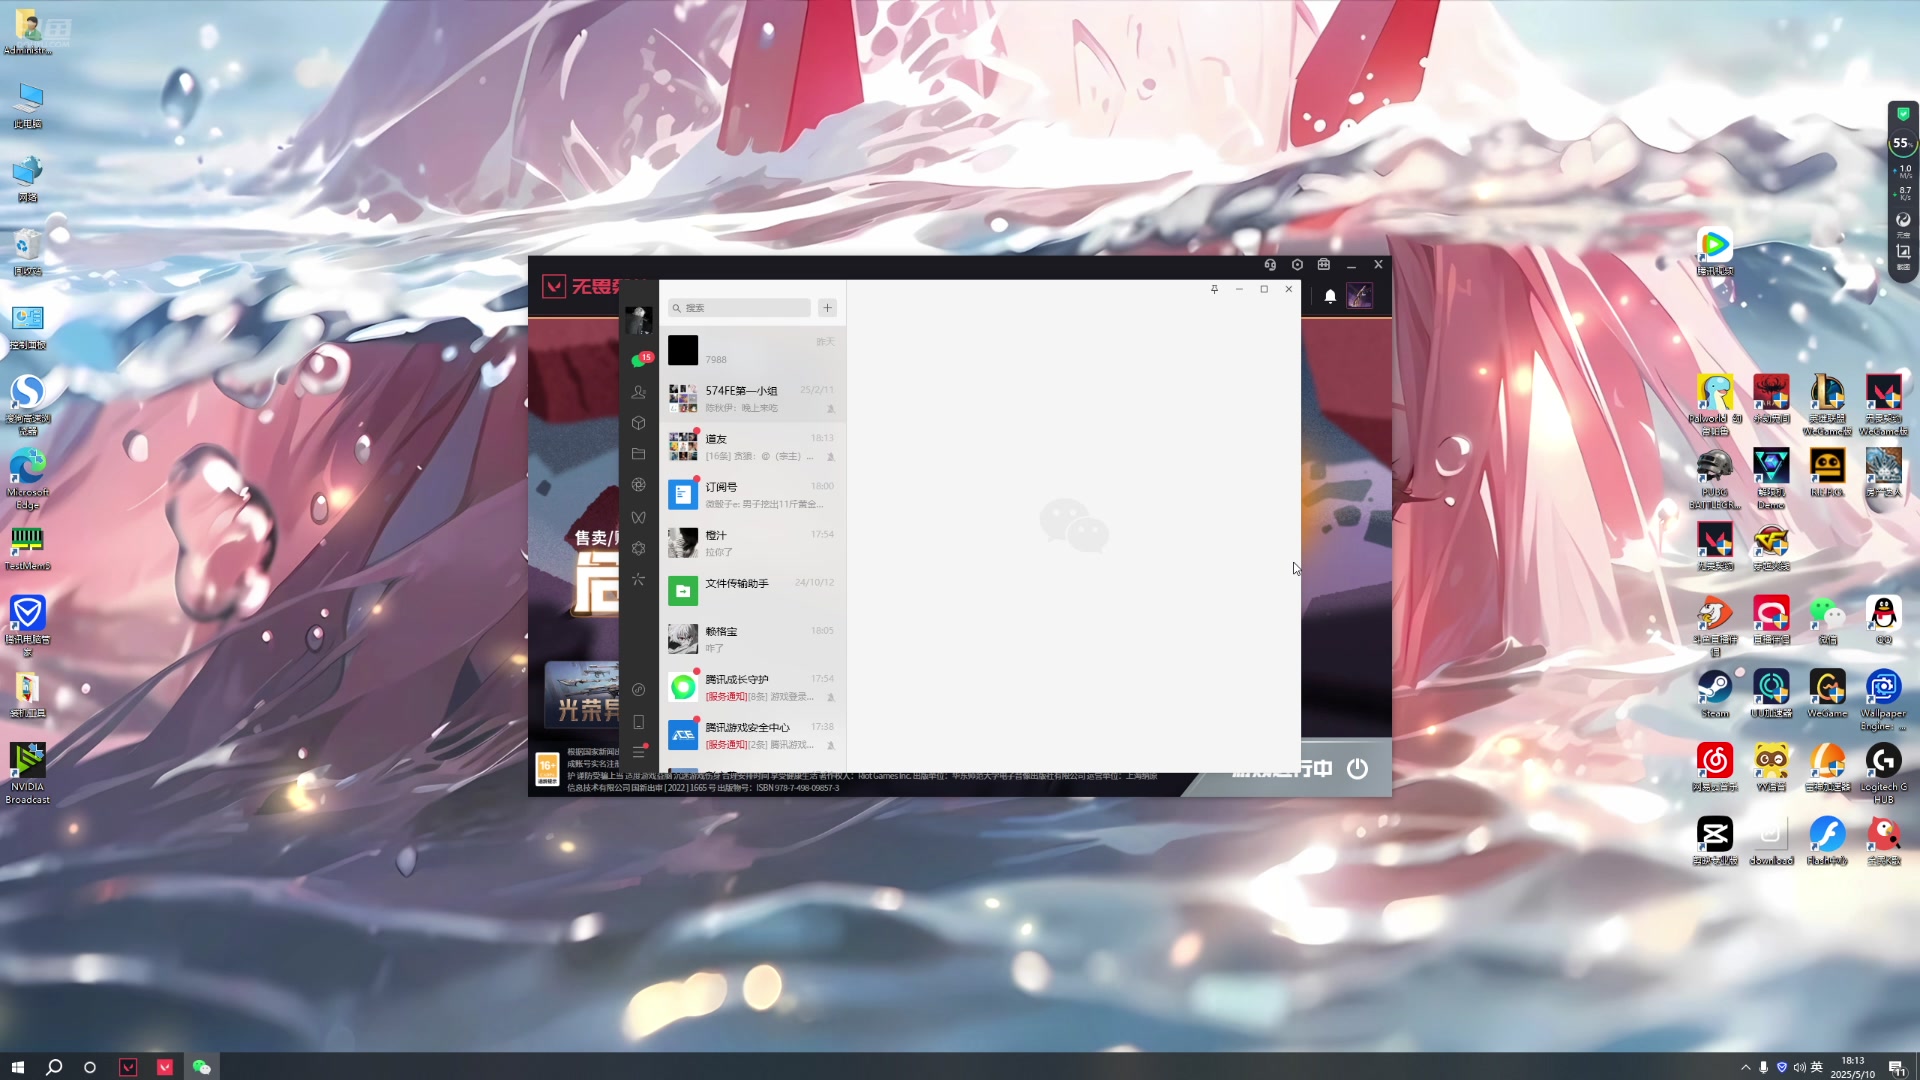1920x1080 pixels.
Task: Open the 574FE第一小组 group chat
Action: click(752, 398)
